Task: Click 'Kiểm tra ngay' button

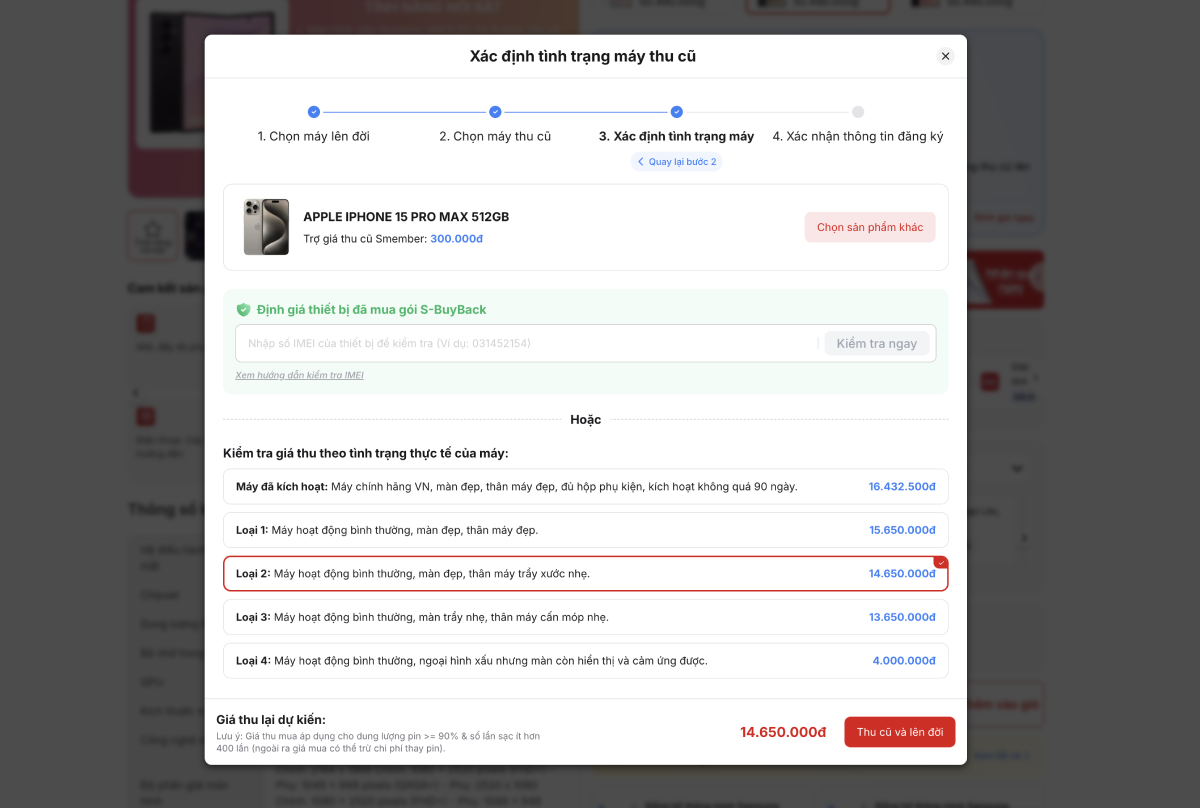Action: [877, 343]
